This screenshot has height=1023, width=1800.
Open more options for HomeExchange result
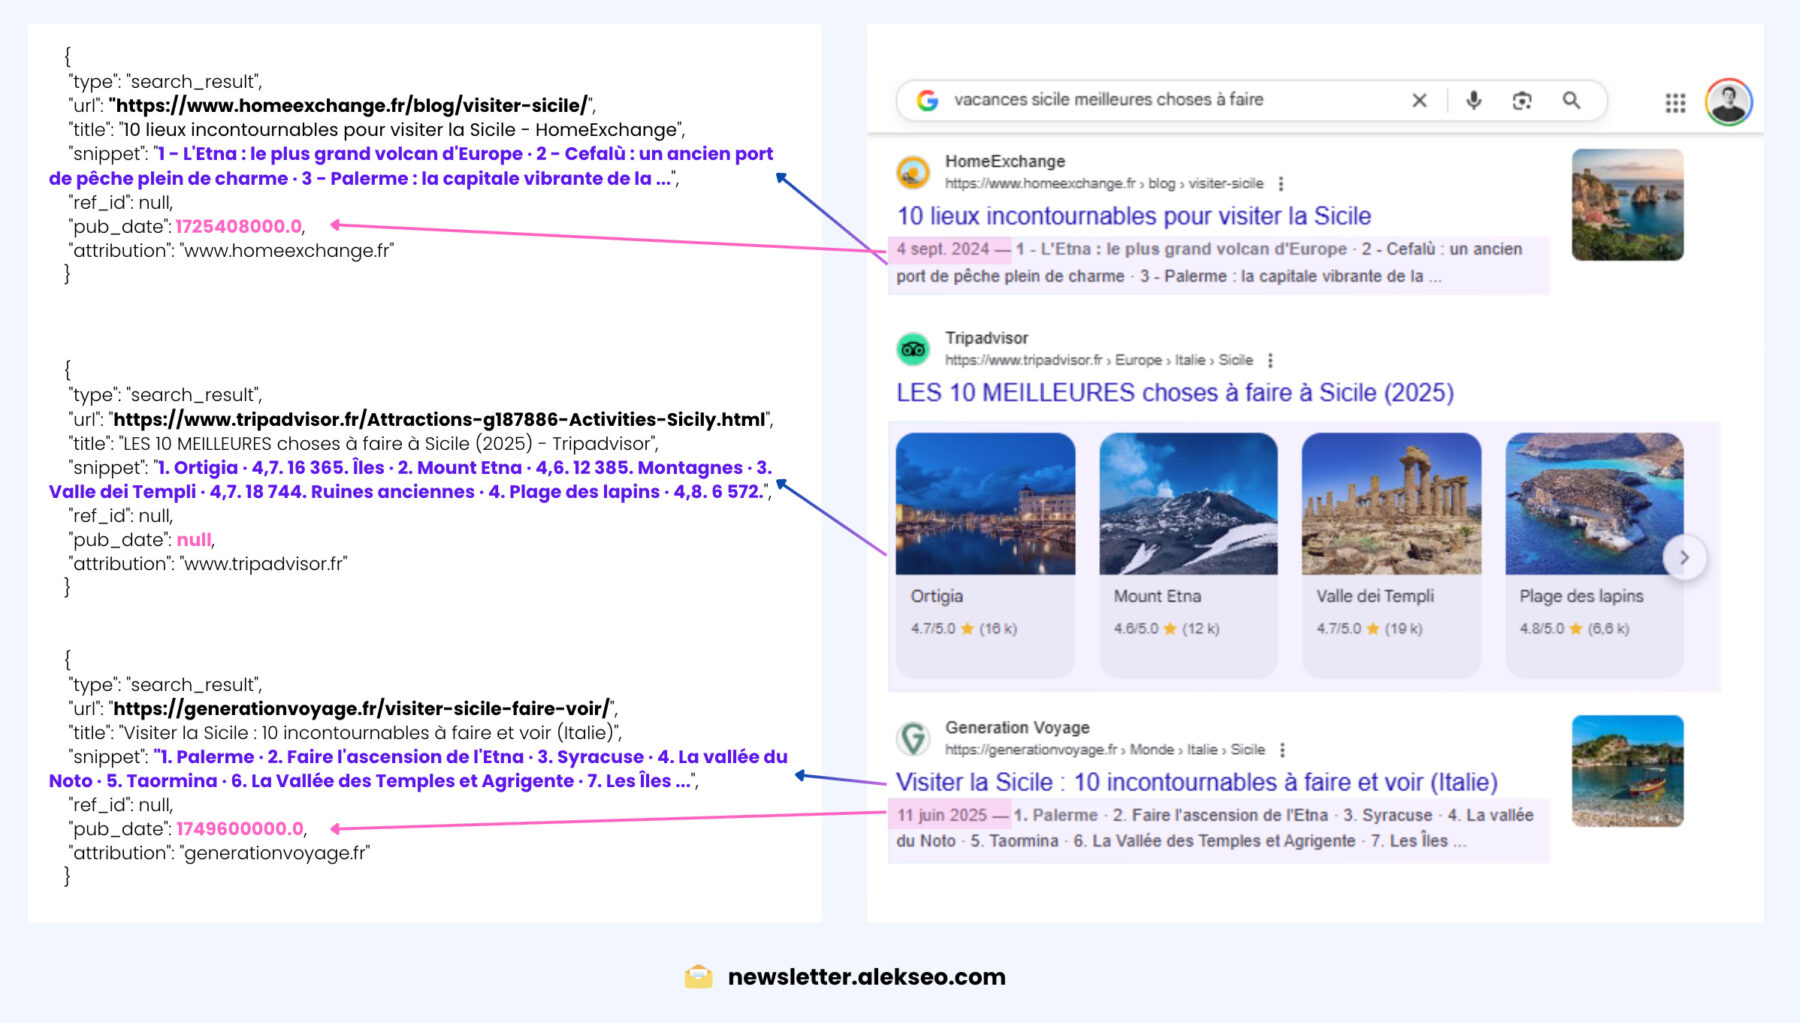pos(1281,184)
